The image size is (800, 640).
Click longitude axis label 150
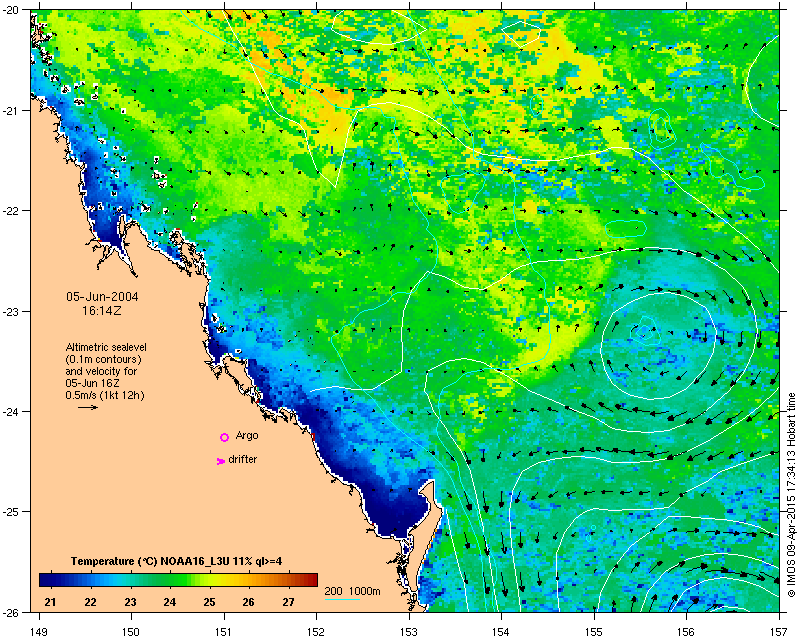coord(131,632)
